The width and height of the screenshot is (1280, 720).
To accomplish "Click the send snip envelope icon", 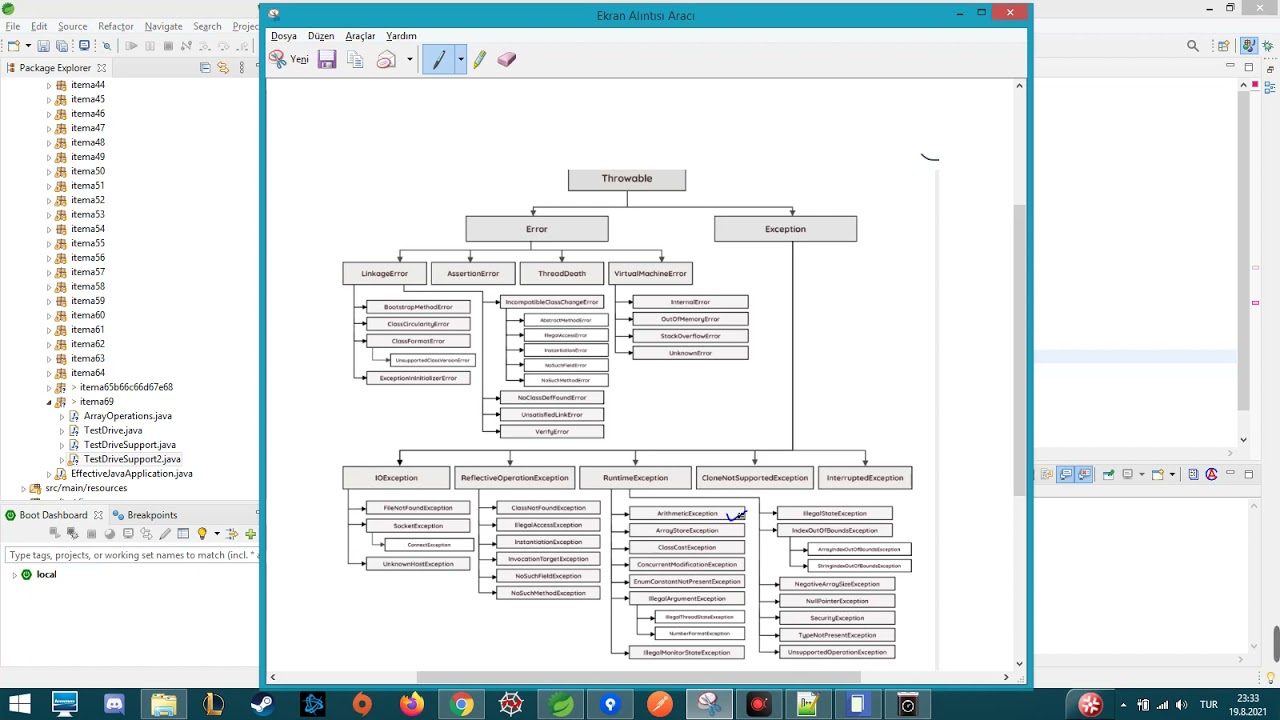I will [386, 60].
